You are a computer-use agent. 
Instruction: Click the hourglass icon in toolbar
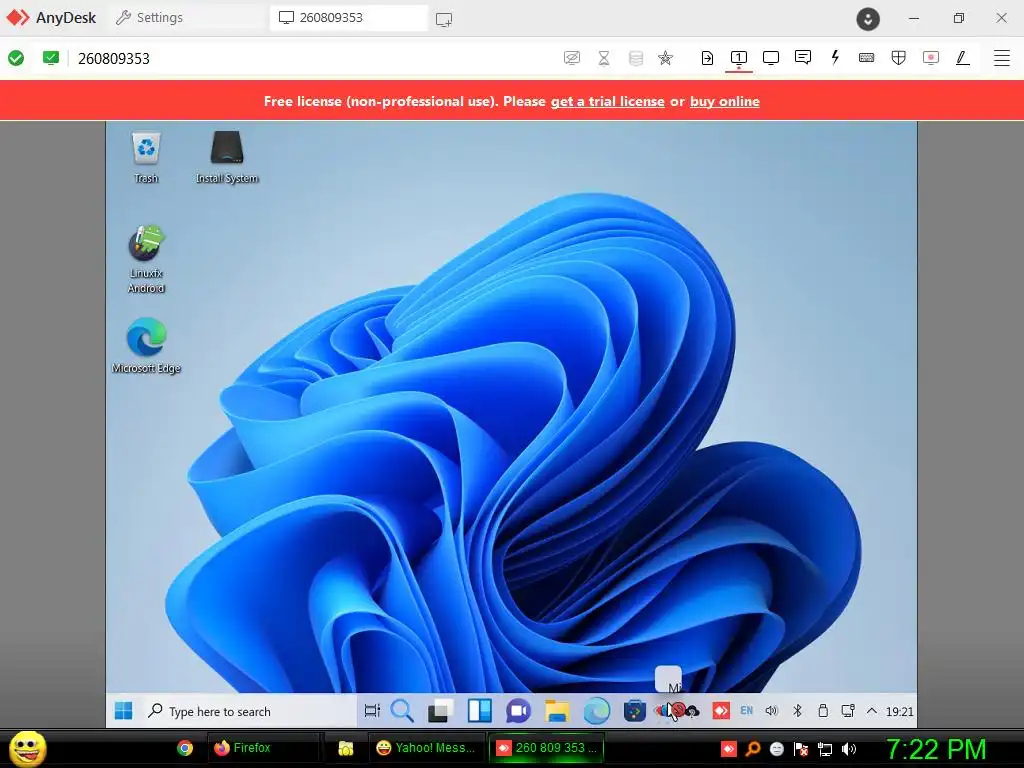604,58
